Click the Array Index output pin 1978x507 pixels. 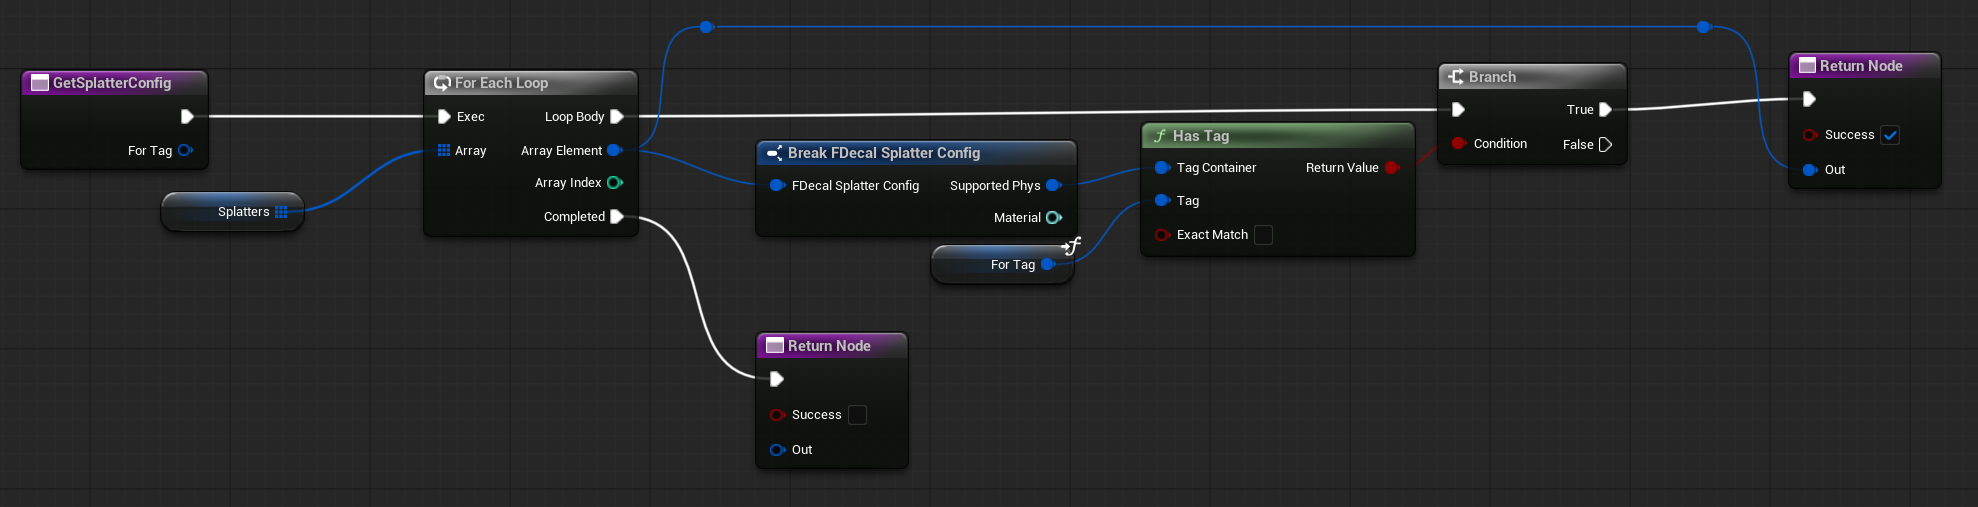614,183
